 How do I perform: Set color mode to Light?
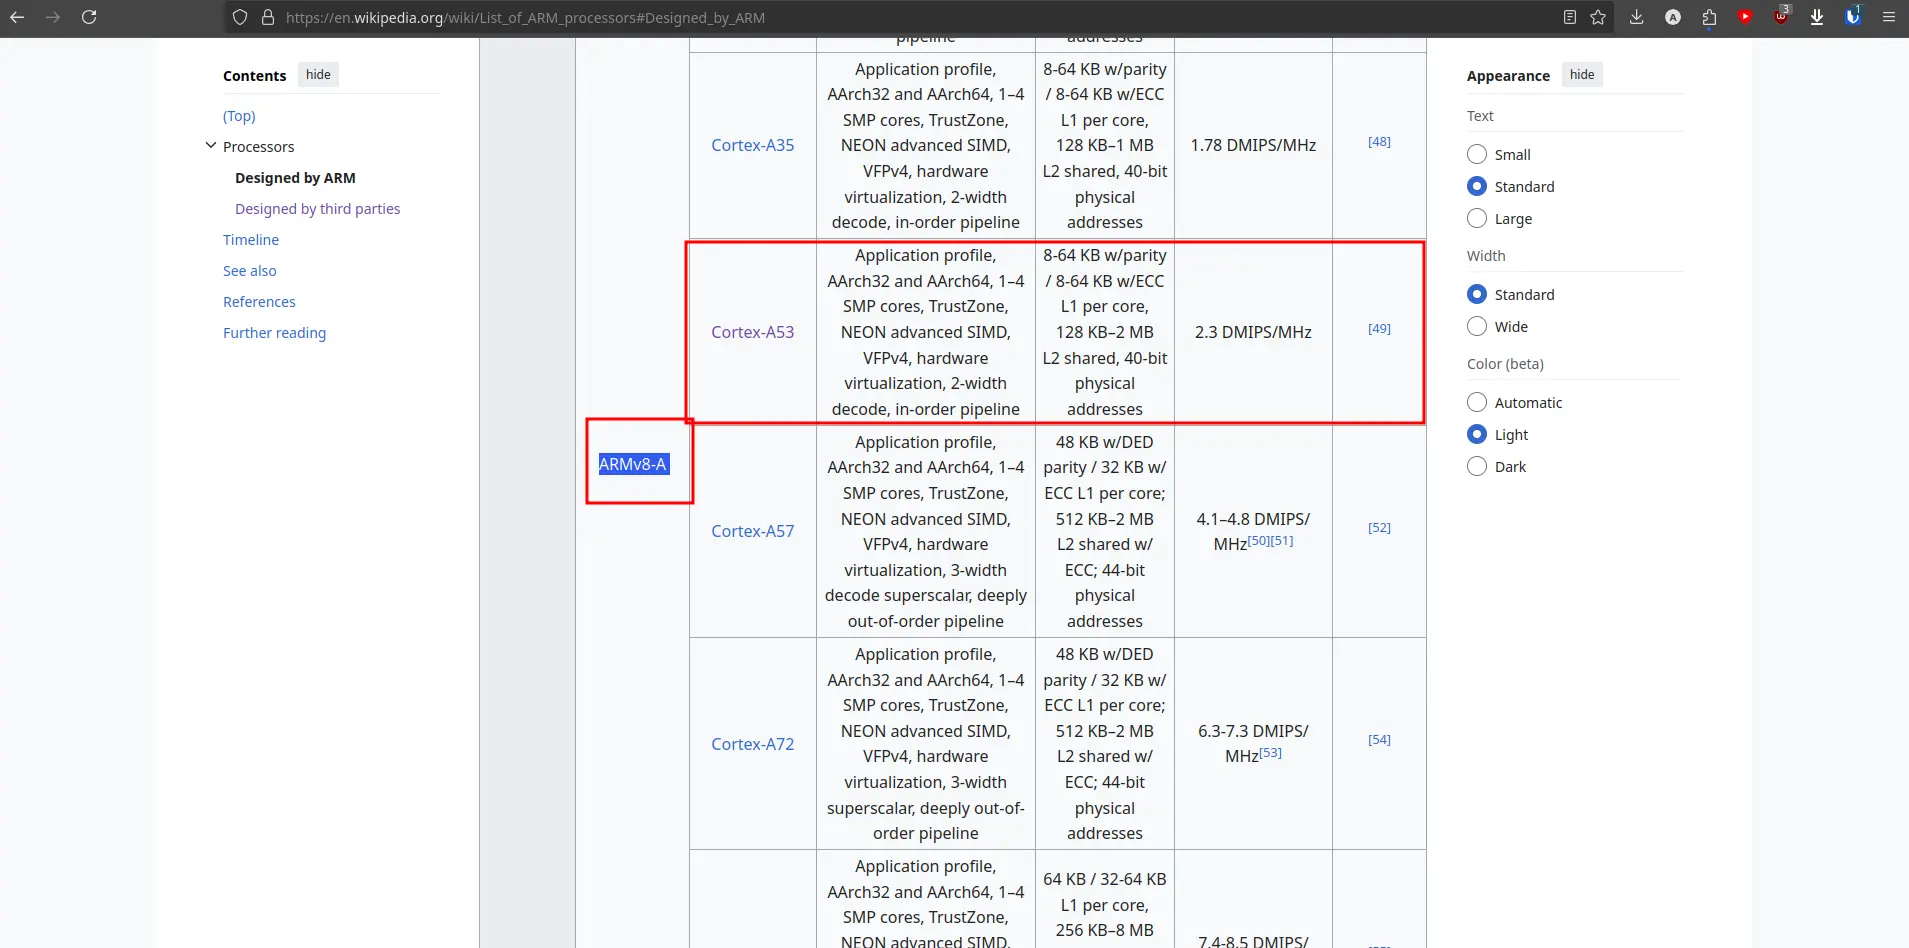click(1477, 434)
